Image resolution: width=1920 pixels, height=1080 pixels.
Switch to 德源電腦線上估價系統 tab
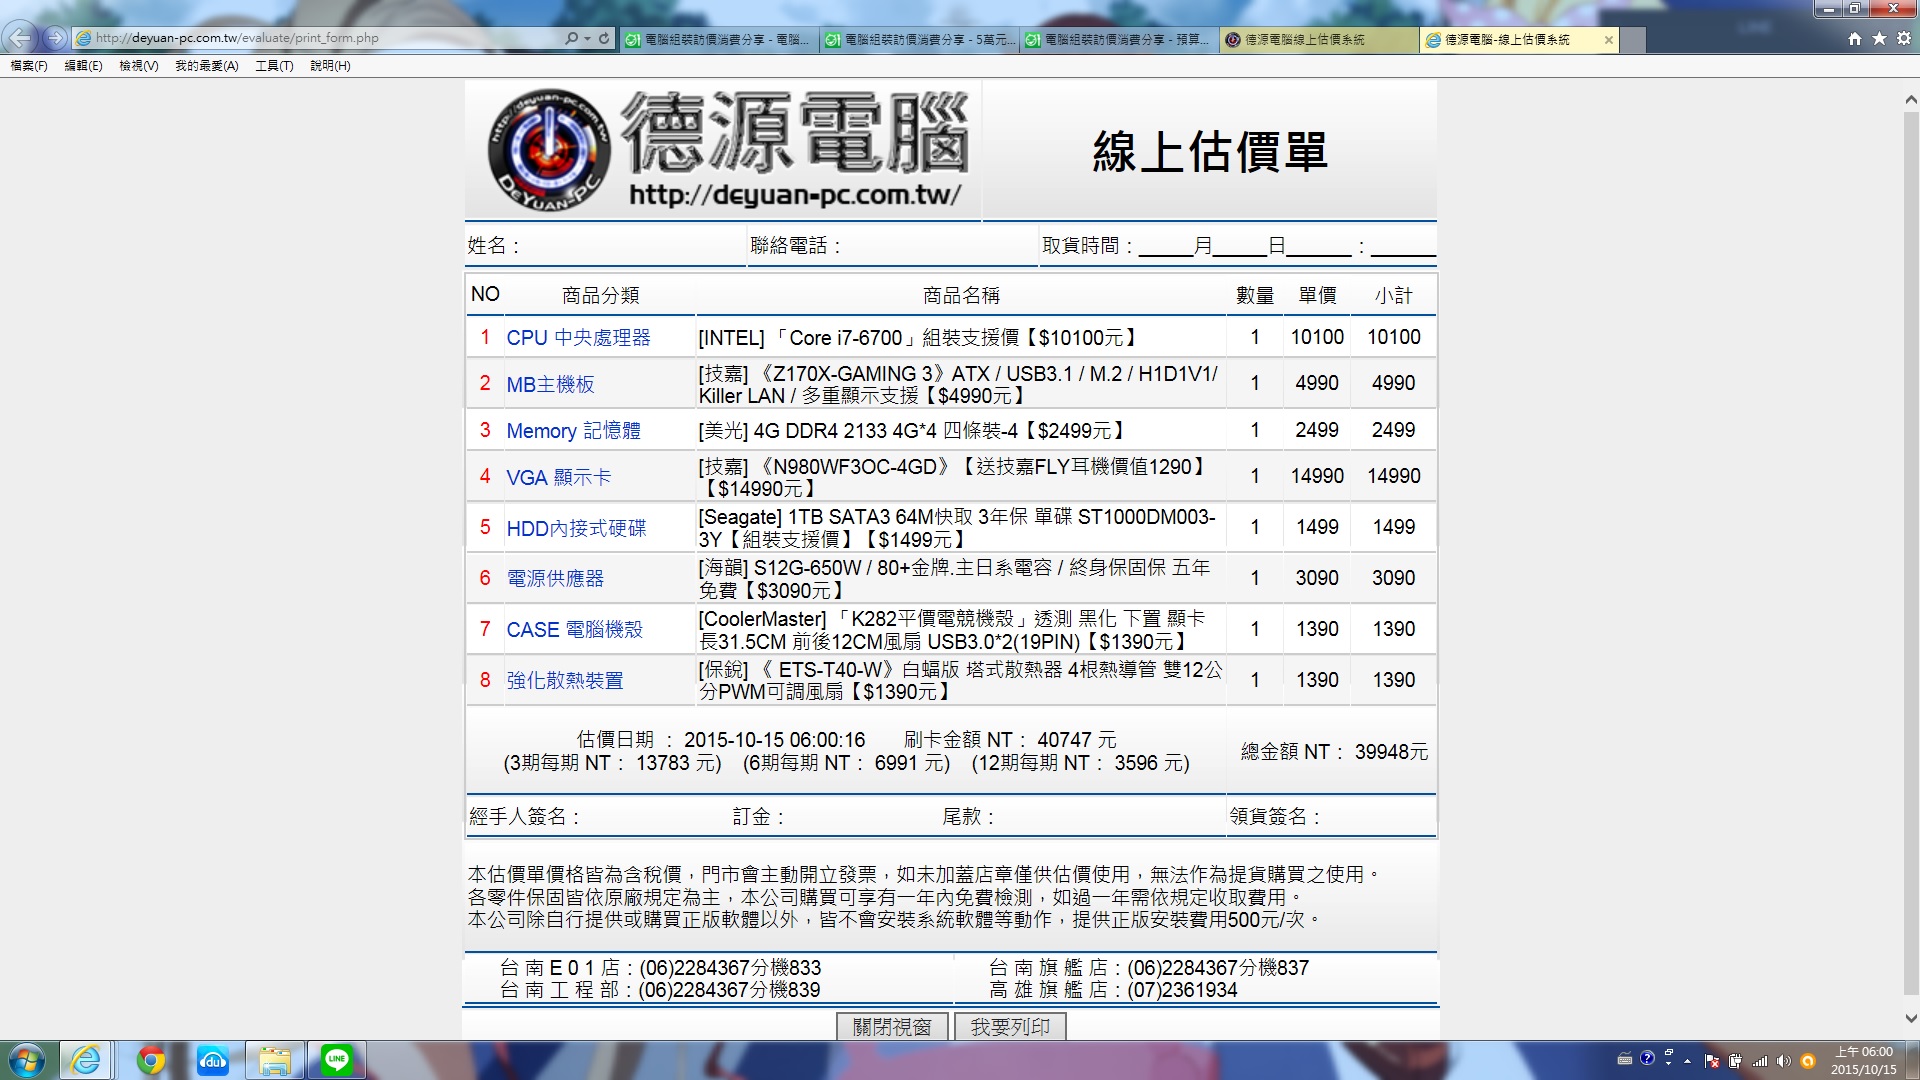1319,40
